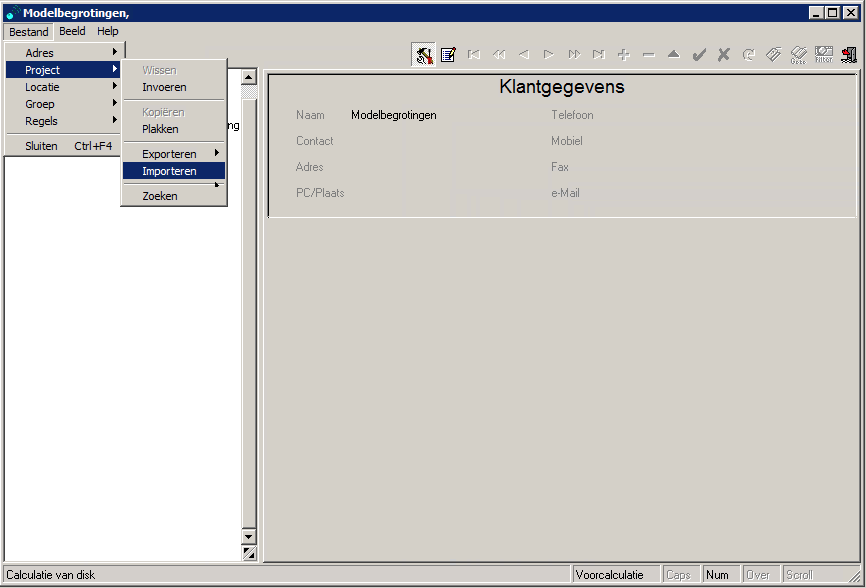This screenshot has width=866, height=588.
Task: Click the PC/Plaats label
Action: pos(320,193)
